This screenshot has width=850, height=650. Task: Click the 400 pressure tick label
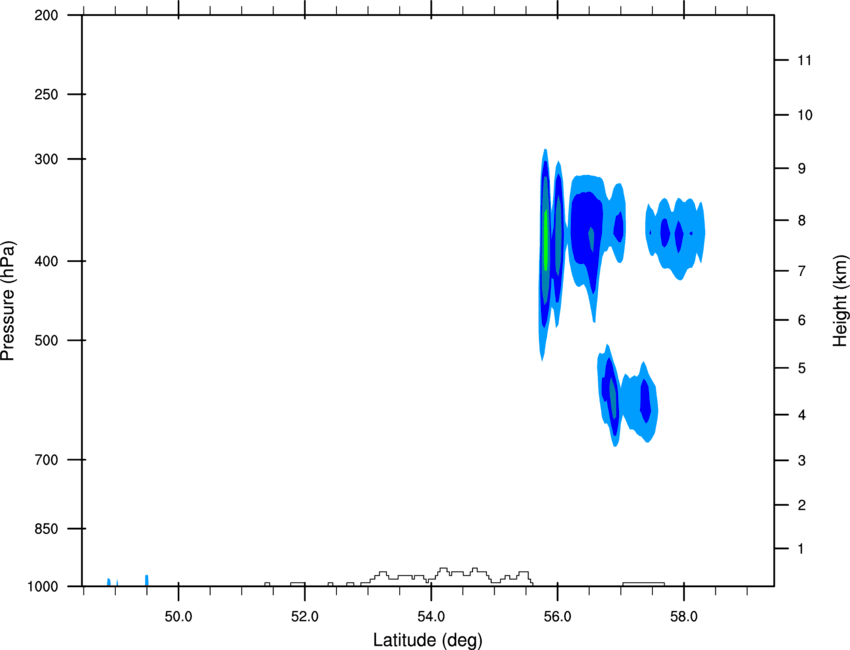coord(47,261)
